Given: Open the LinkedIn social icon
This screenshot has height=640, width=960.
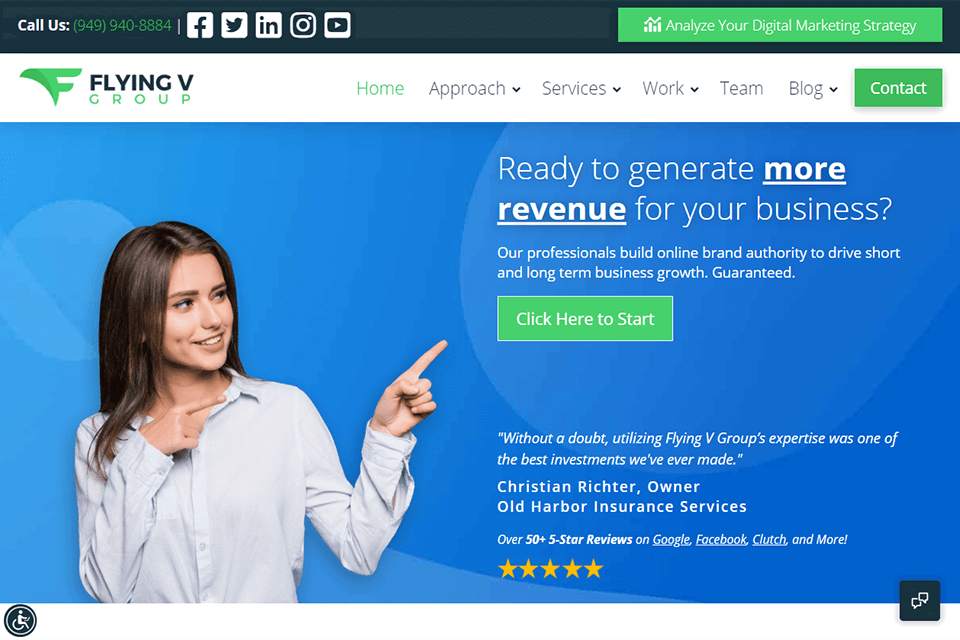Looking at the screenshot, I should (268, 25).
